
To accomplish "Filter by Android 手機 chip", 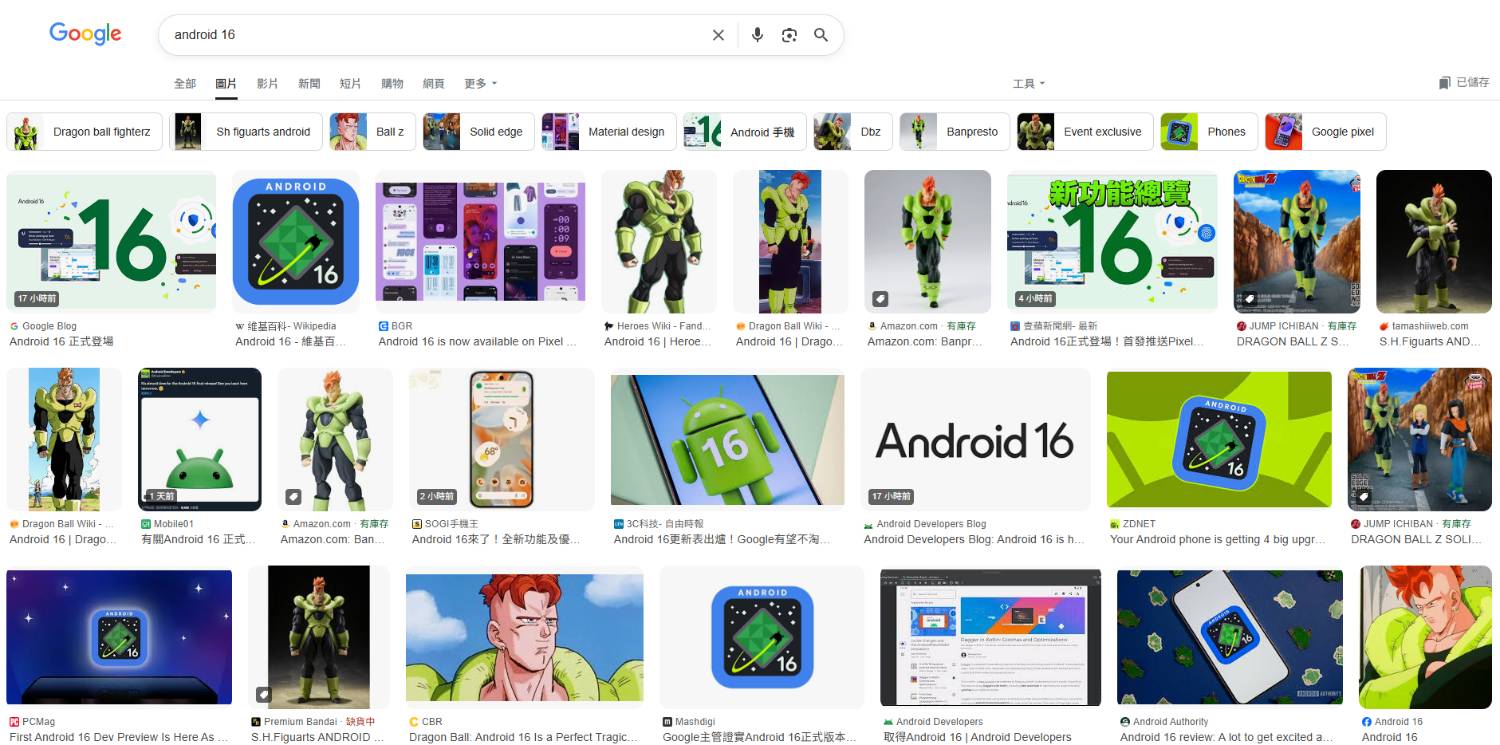I will pyautogui.click(x=744, y=132).
